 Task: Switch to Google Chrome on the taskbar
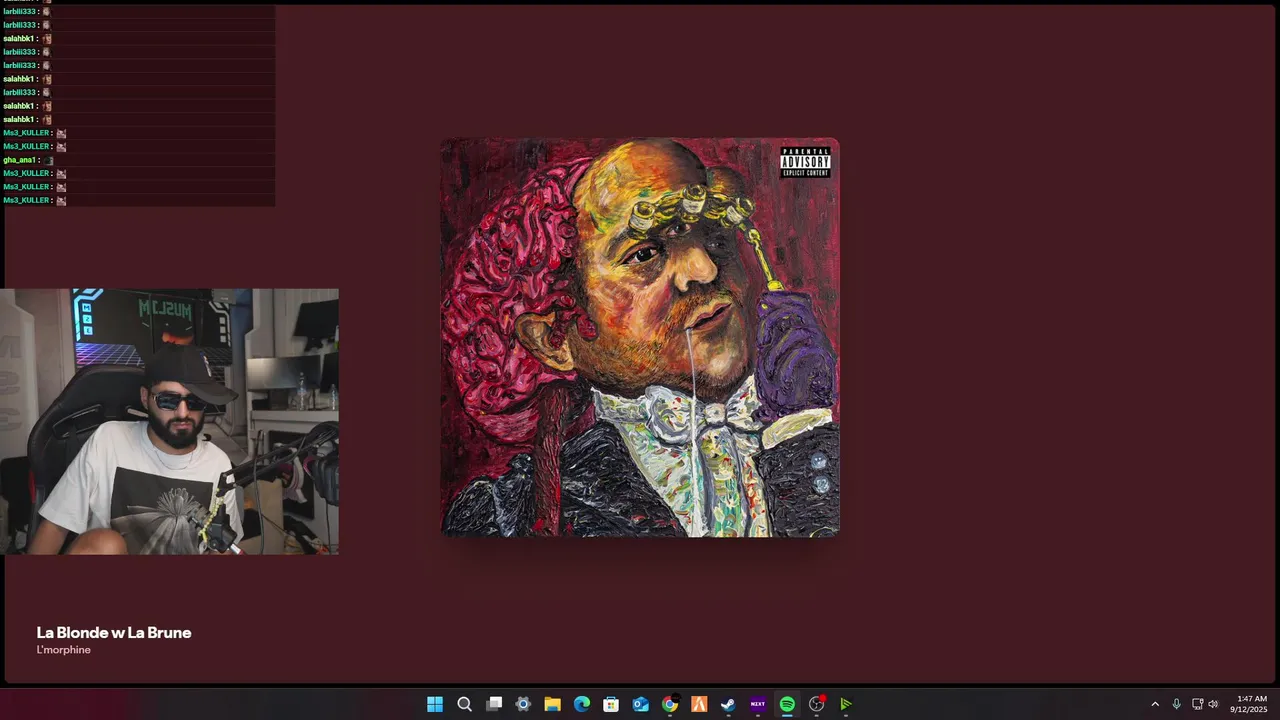(670, 704)
